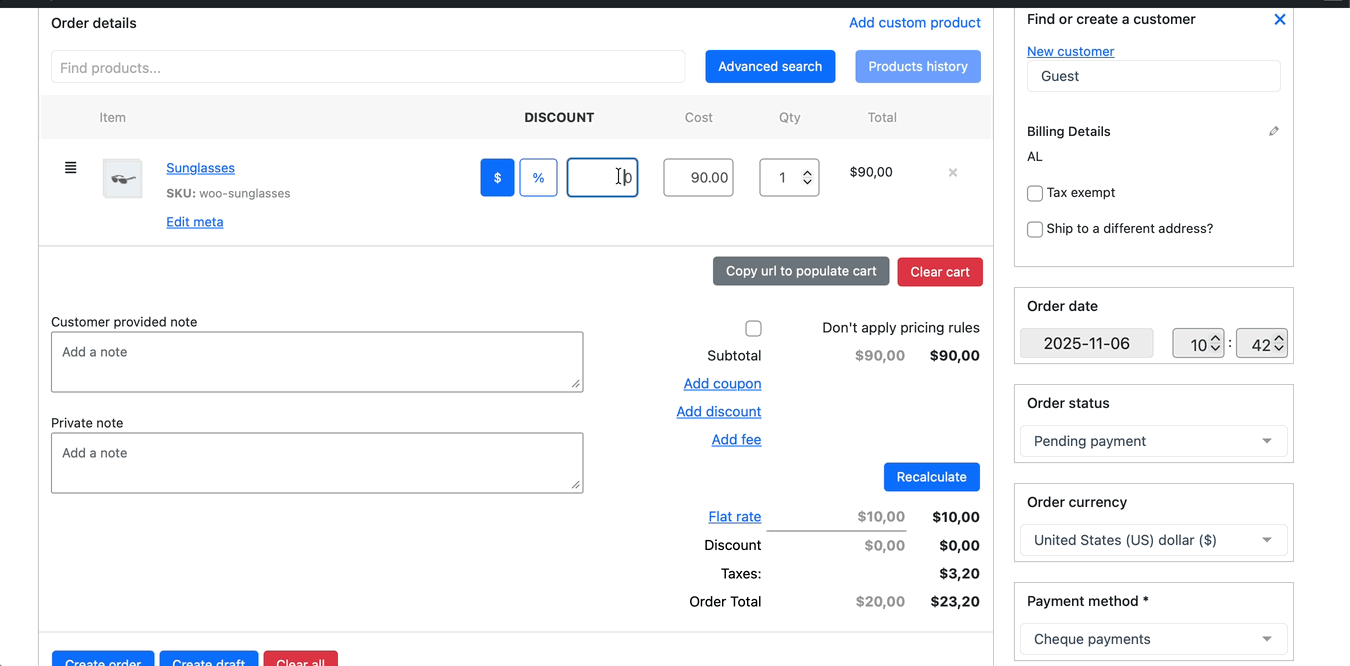
Task: Click the drag handle beside Sunglasses item
Action: click(x=70, y=168)
